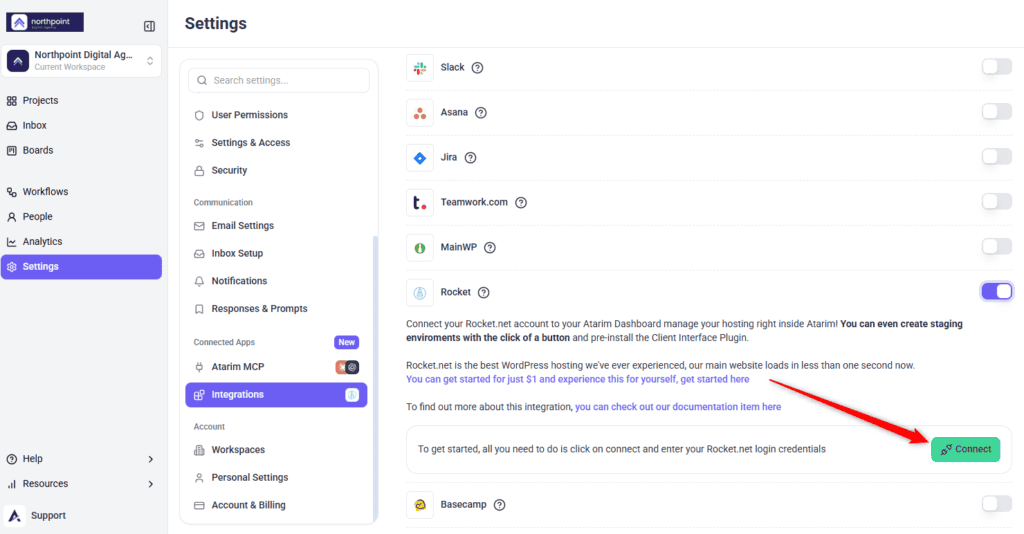The image size is (1024, 534).
Task: Click the Basecamp logo icon
Action: (420, 505)
